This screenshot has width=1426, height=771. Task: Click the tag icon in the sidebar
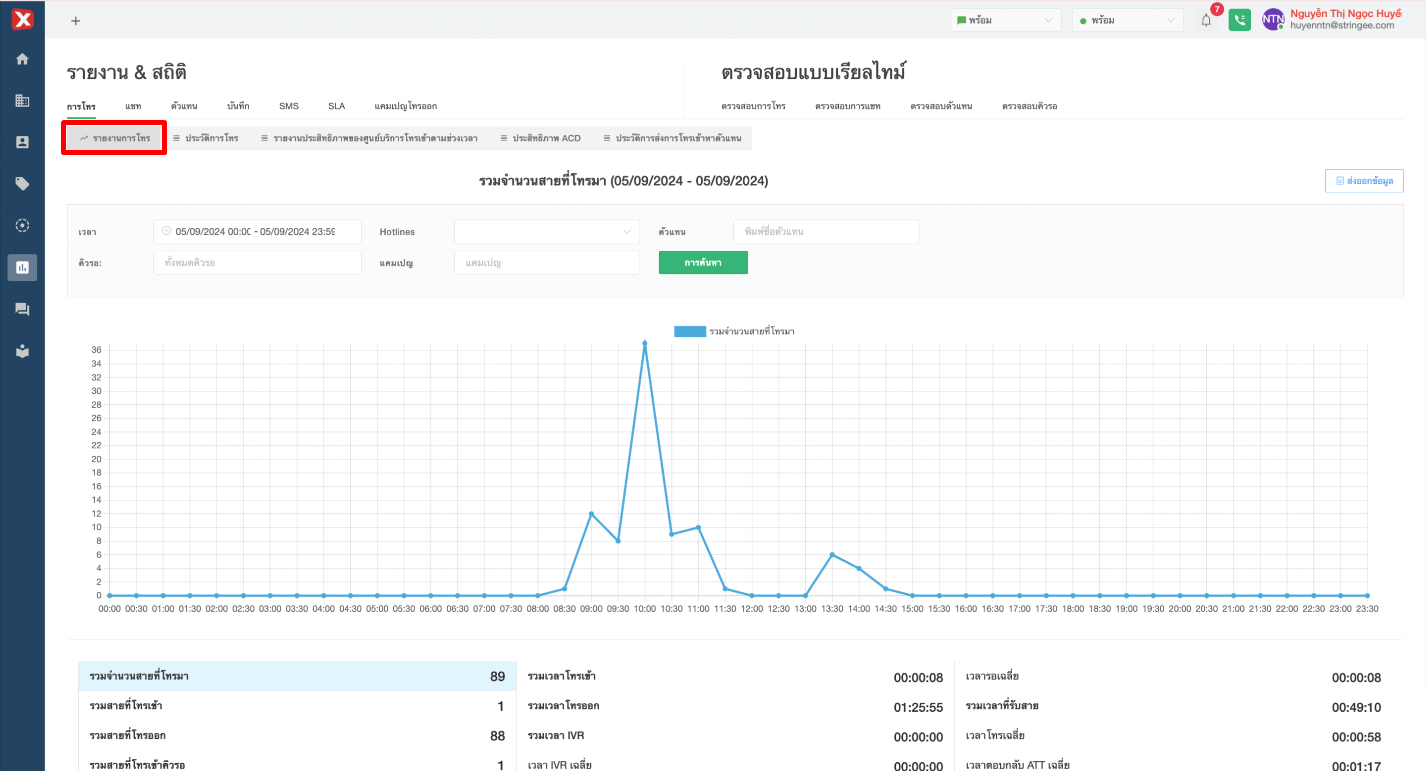point(22,184)
